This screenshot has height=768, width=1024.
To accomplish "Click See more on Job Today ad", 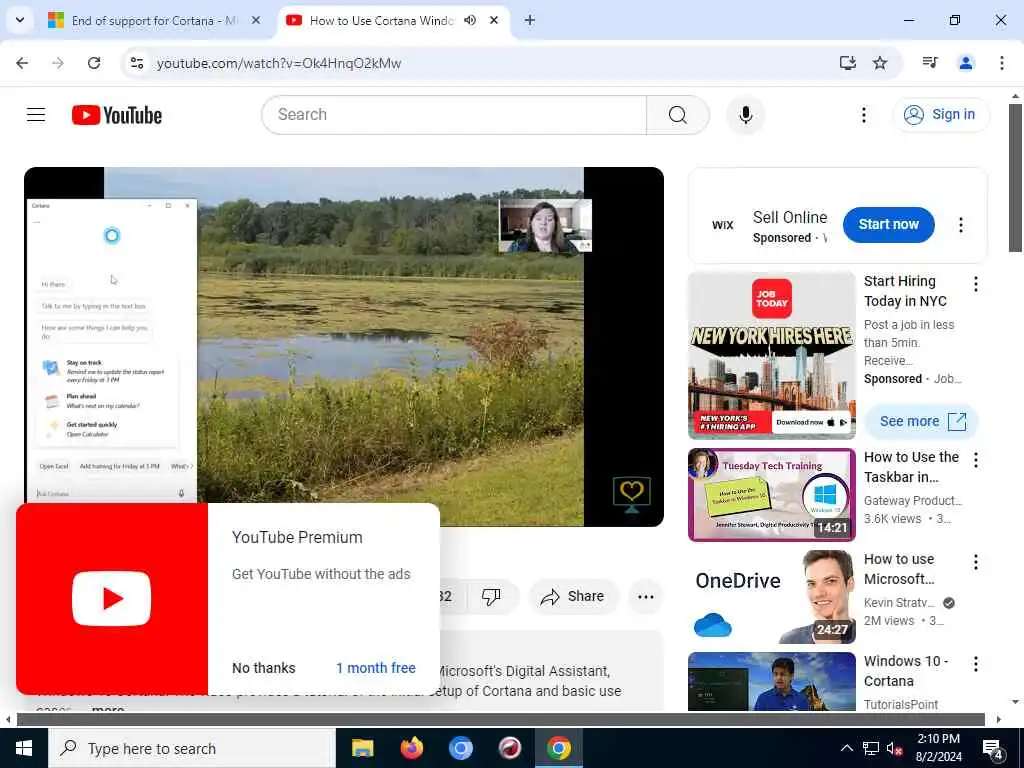I will (921, 421).
